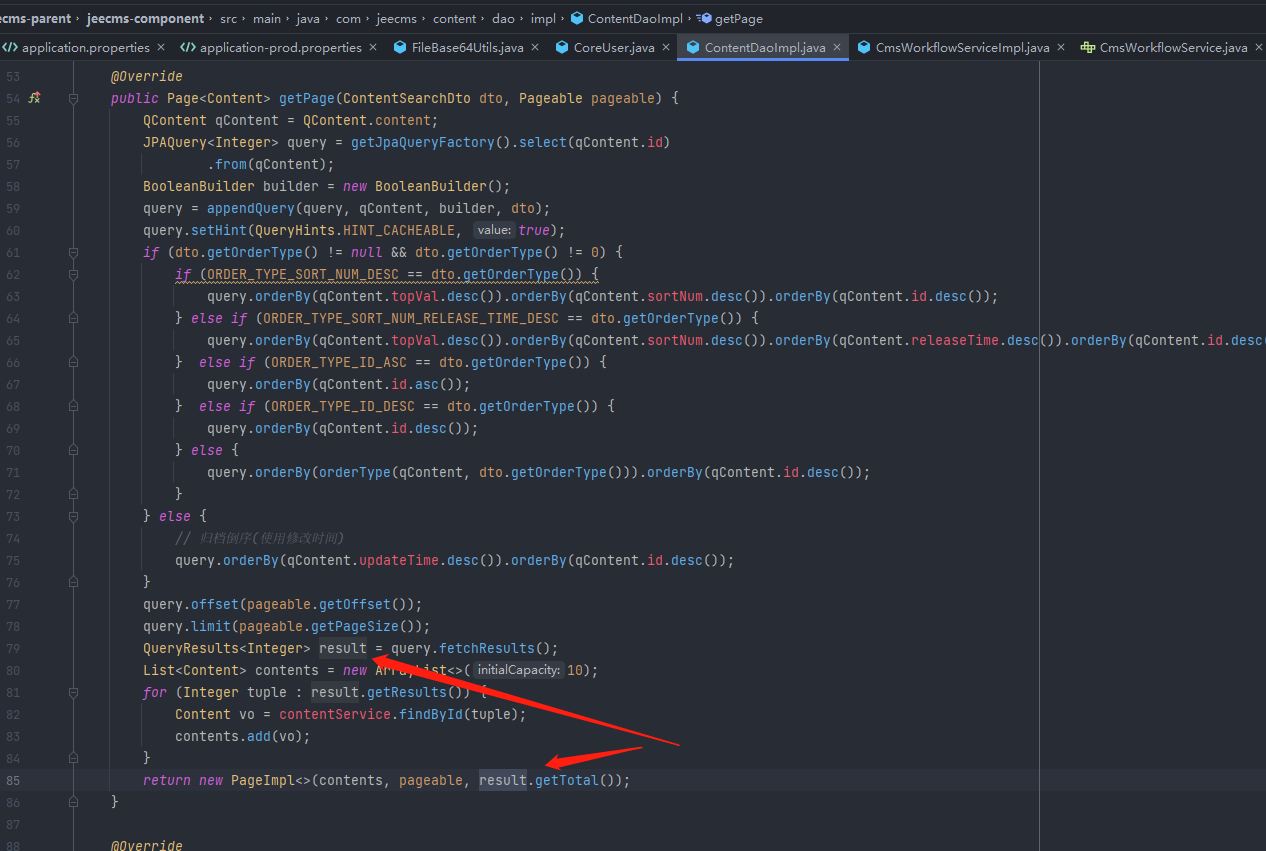This screenshot has width=1266, height=851.
Task: Click the CmsWorkflowService.java interface file icon
Action: [1087, 47]
